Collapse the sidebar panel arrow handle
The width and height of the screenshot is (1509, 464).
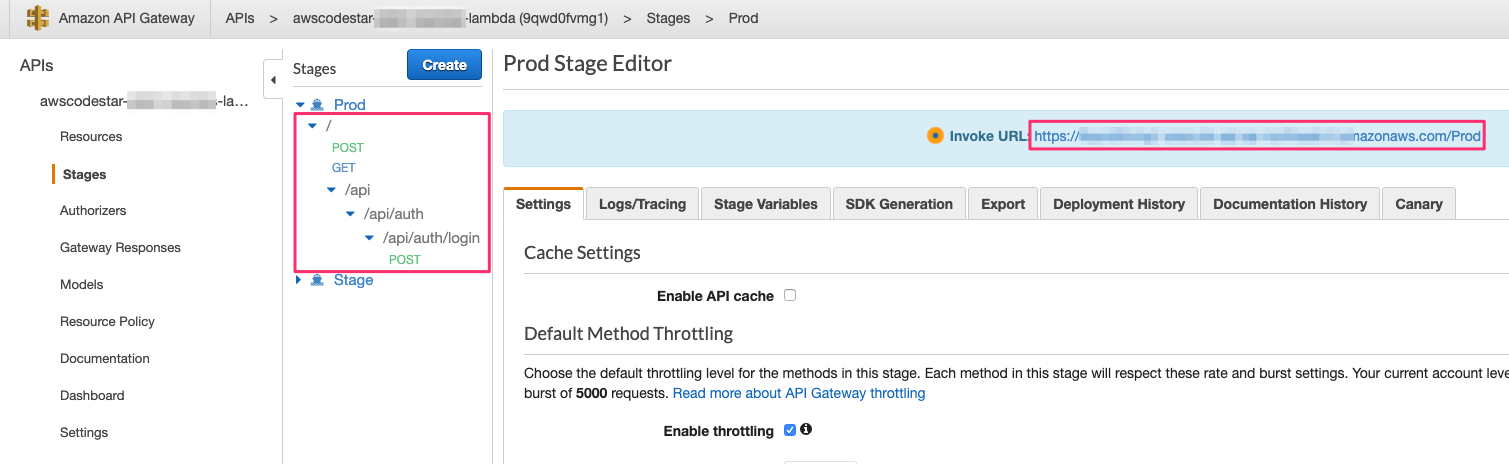tap(273, 79)
